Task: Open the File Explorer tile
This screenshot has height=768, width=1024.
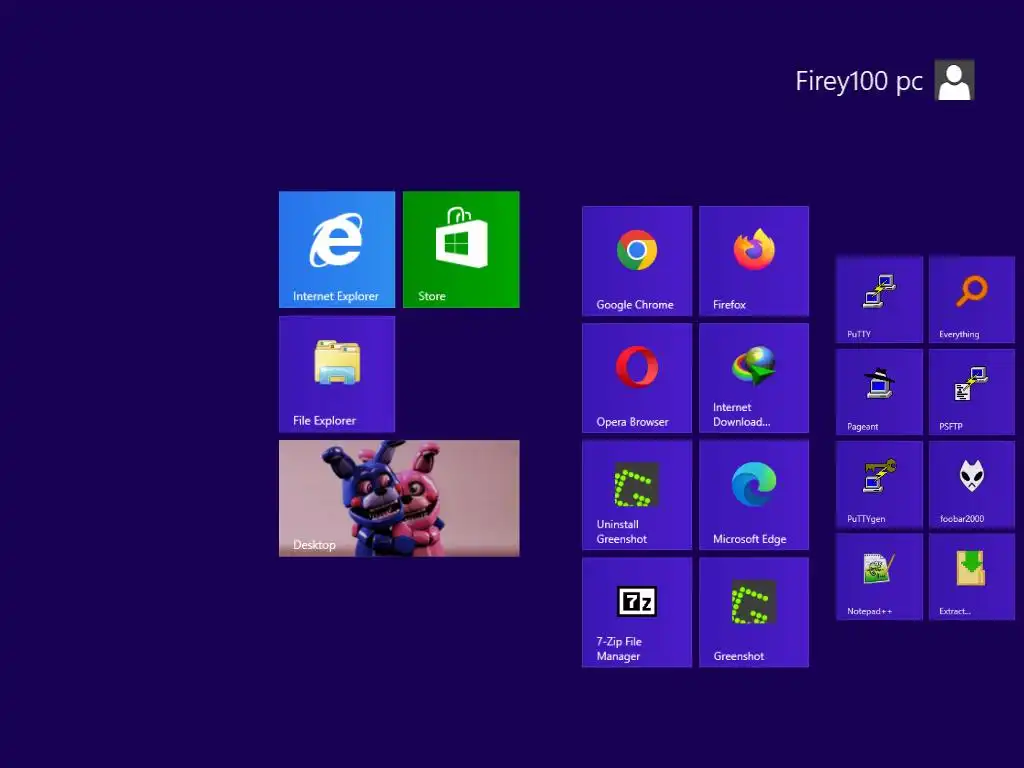Action: pyautogui.click(x=336, y=374)
